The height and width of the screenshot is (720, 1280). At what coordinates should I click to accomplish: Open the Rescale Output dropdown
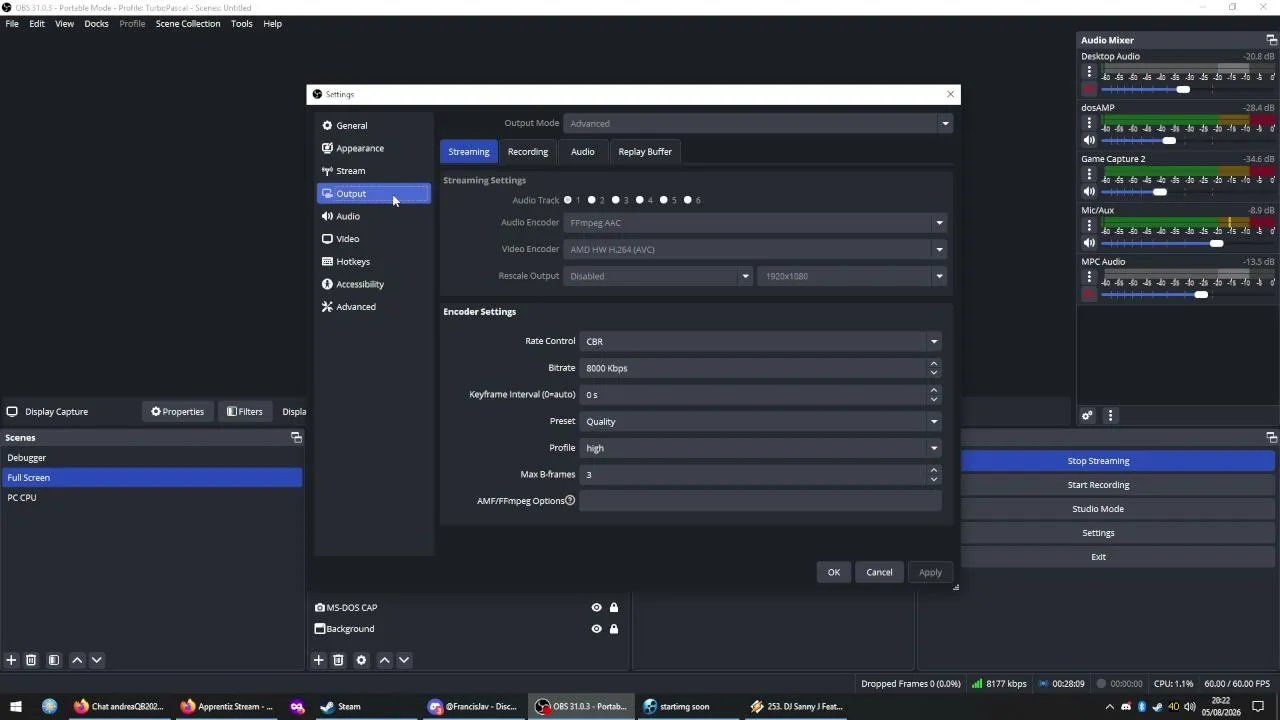coord(657,276)
